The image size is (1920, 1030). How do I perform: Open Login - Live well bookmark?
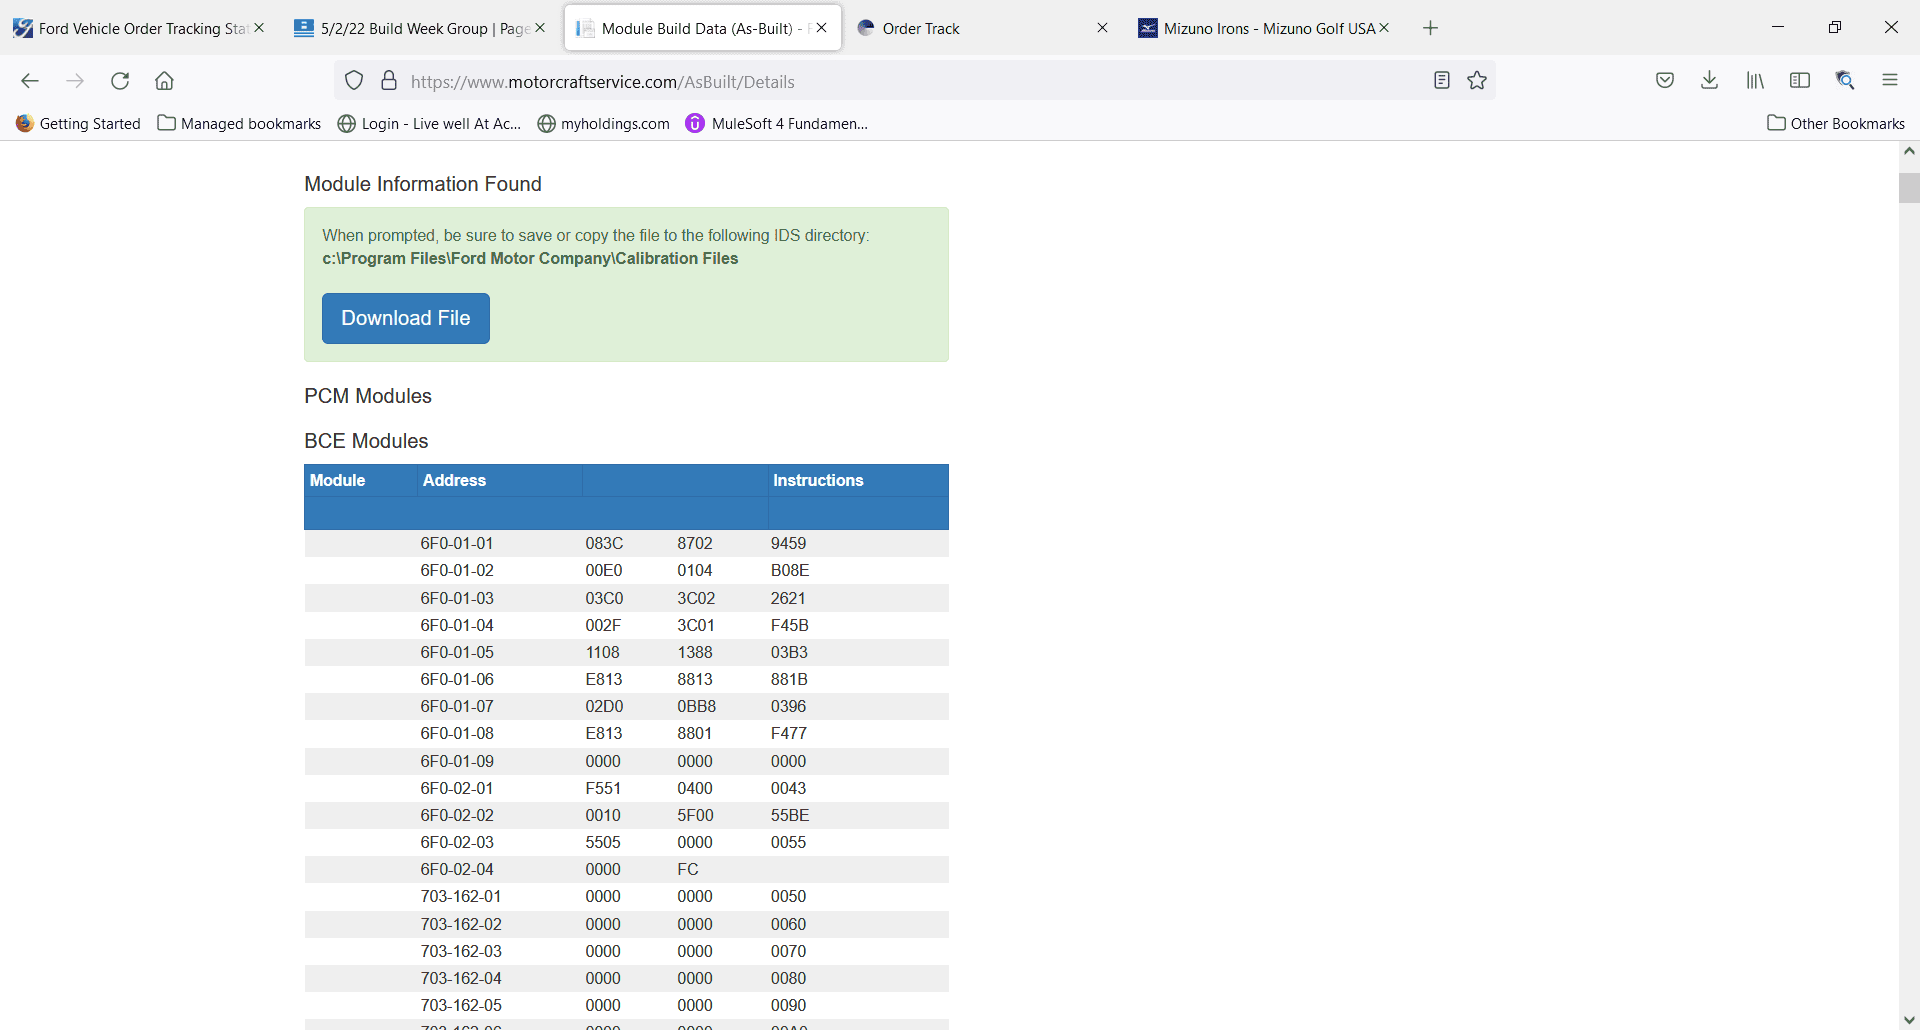pos(430,124)
